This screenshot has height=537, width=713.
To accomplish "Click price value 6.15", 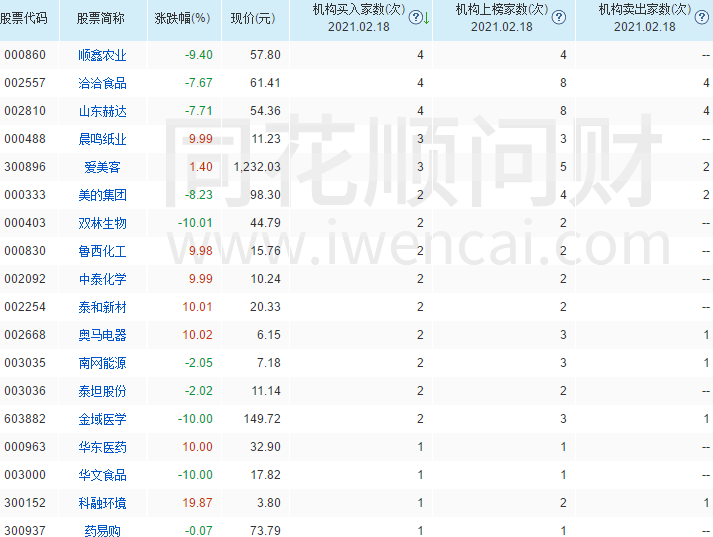I will pos(269,335).
